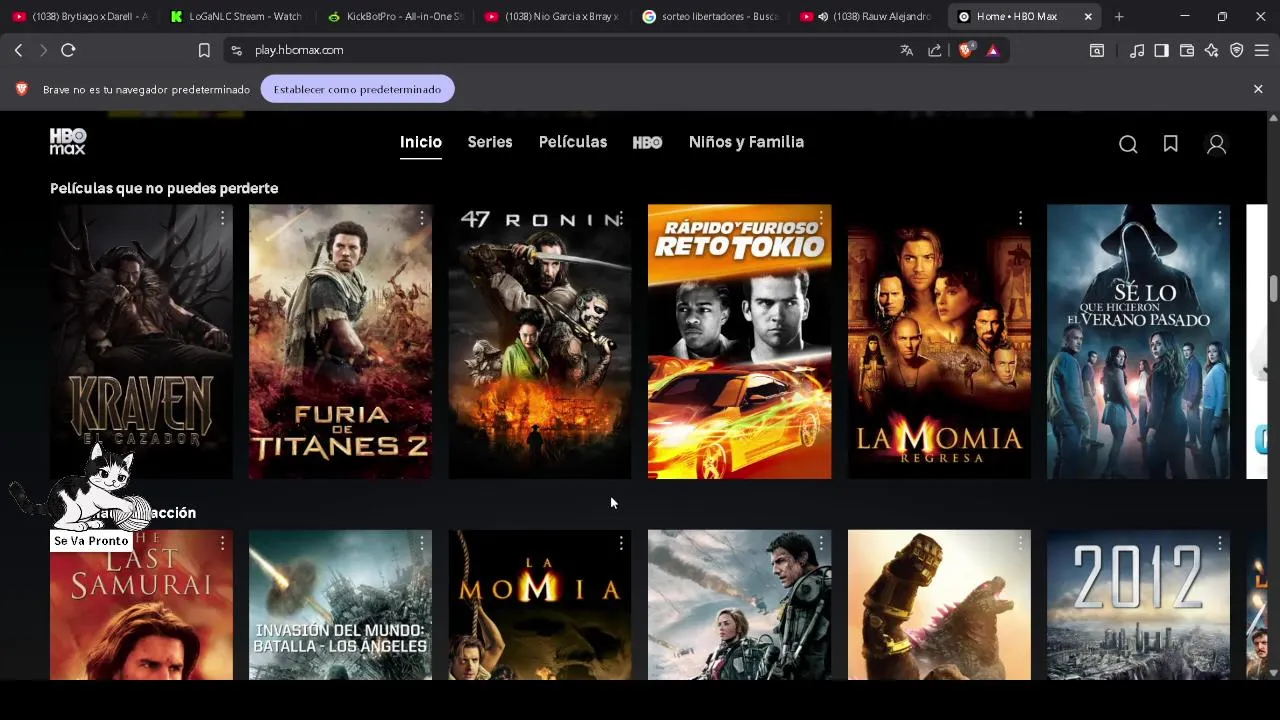This screenshot has width=1280, height=720.
Task: Open Leo AI sparkle icon
Action: click(x=1212, y=50)
